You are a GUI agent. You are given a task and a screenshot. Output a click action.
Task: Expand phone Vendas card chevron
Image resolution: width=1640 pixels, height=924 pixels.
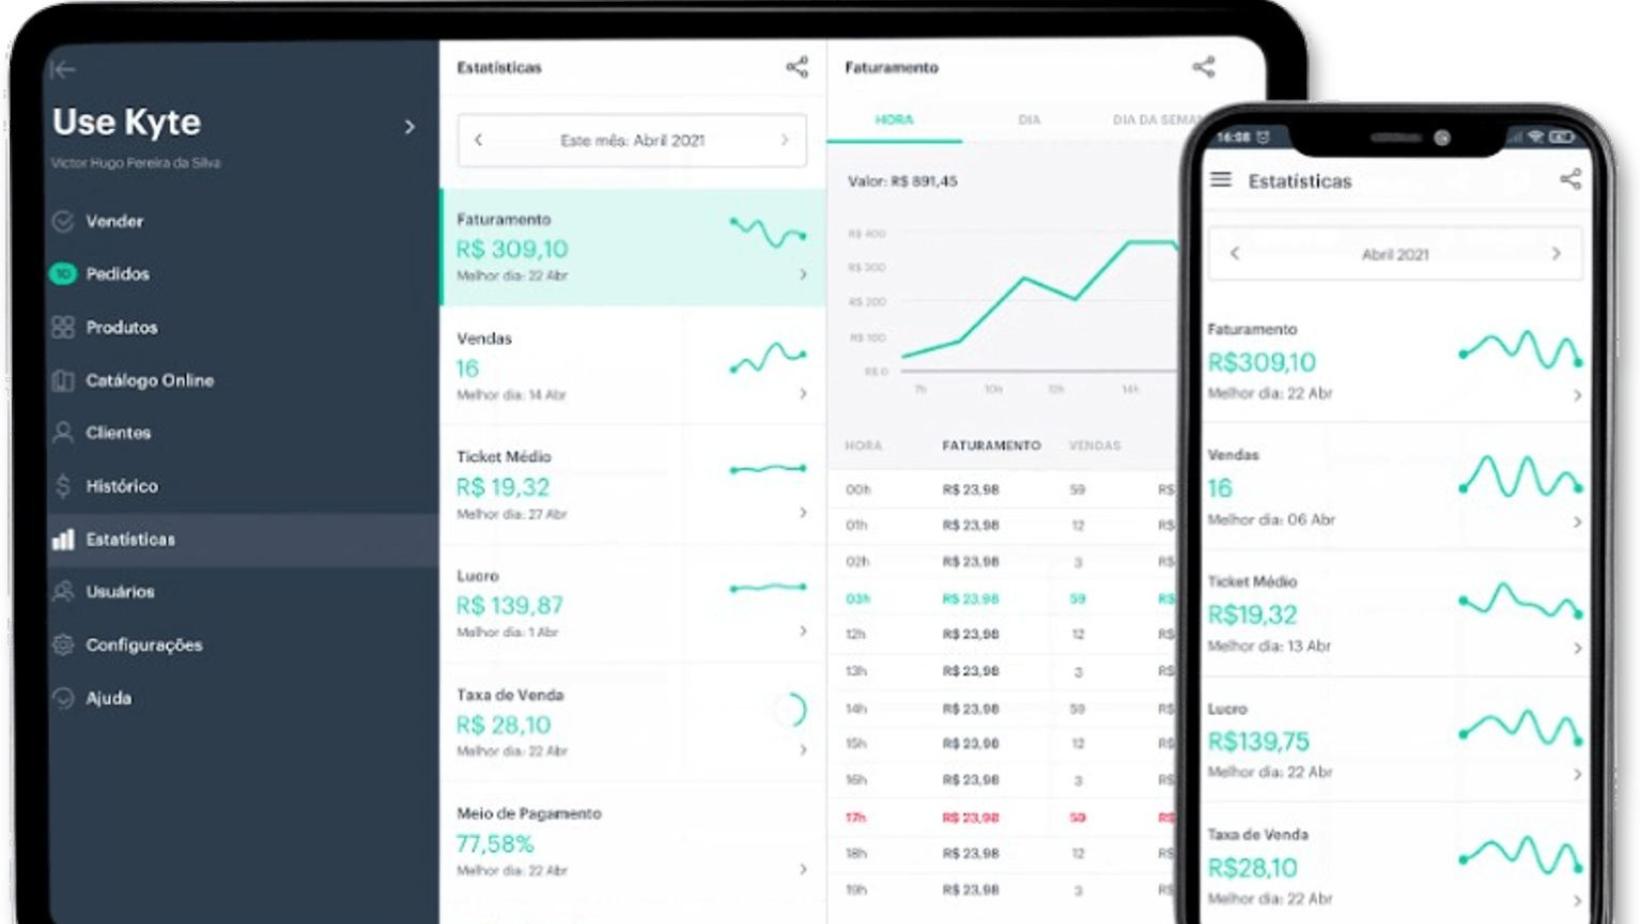click(1577, 522)
